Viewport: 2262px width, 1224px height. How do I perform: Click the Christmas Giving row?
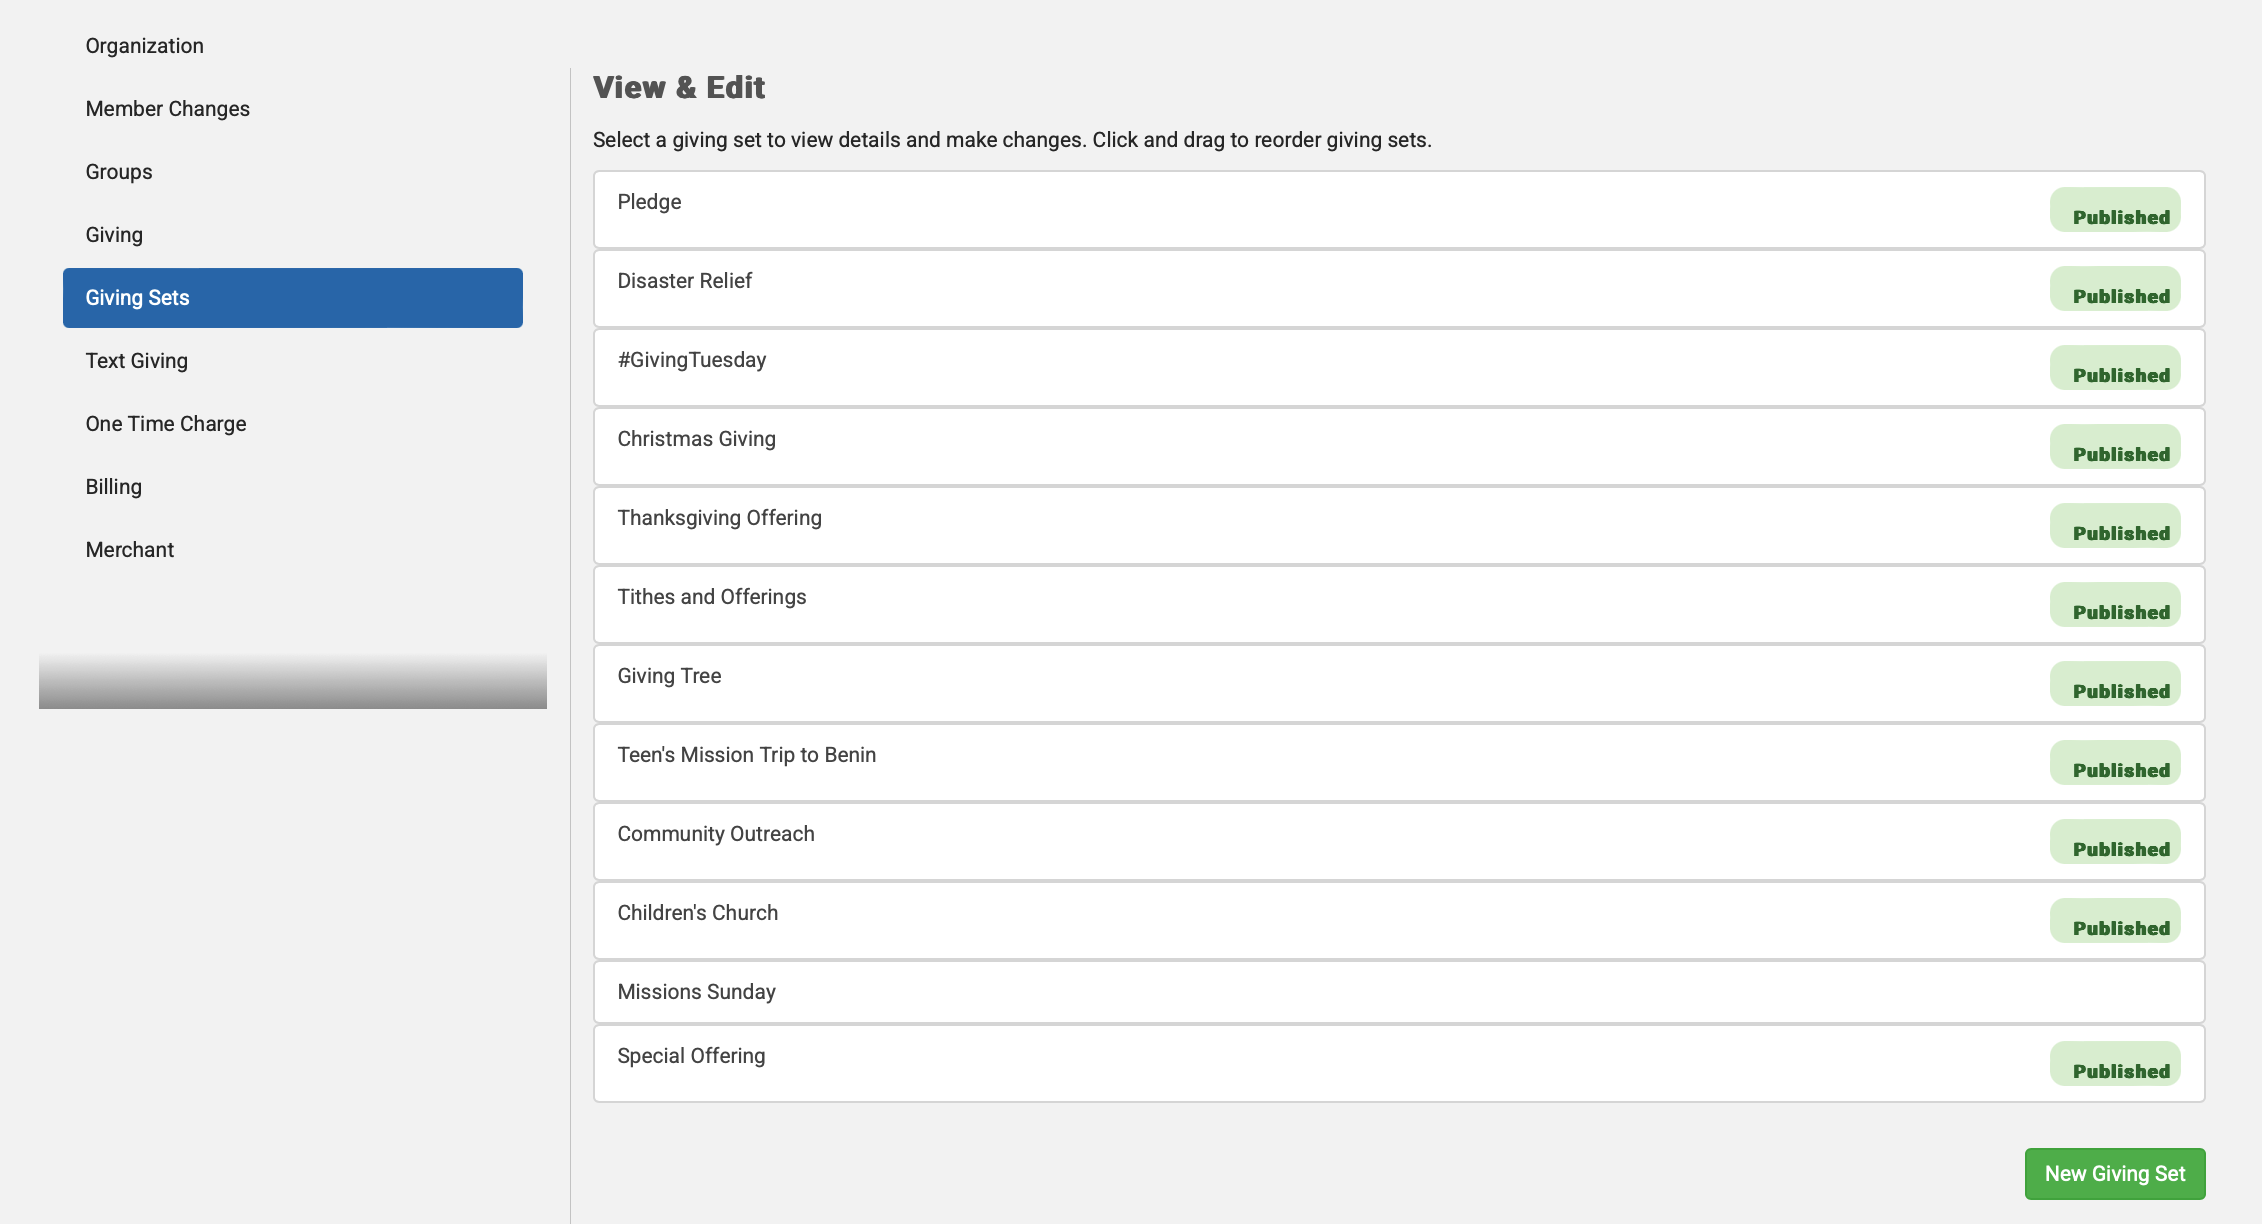(697, 439)
